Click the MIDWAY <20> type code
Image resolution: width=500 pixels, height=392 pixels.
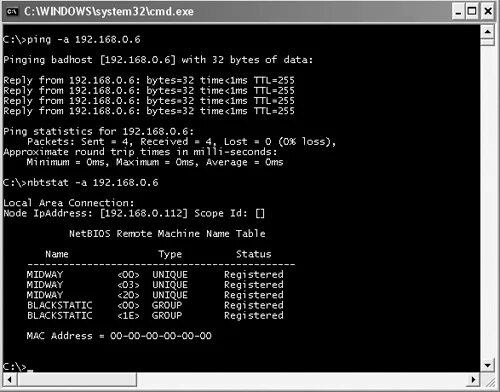coord(128,295)
